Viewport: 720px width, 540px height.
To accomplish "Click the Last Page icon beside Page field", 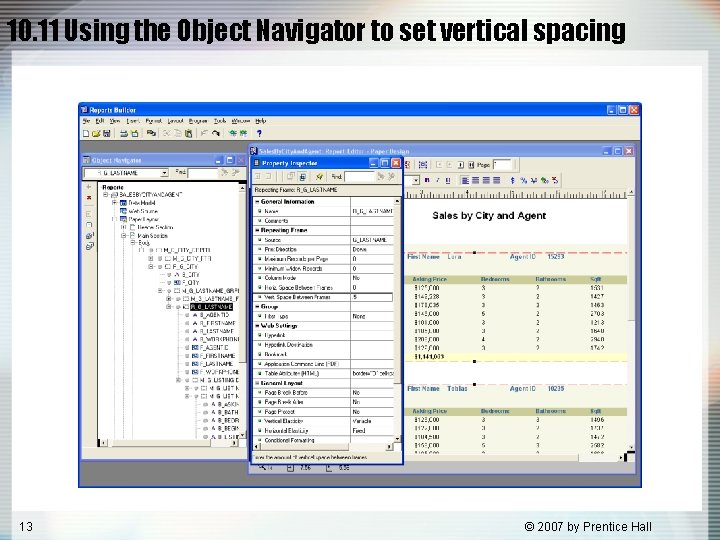I will [x=471, y=164].
